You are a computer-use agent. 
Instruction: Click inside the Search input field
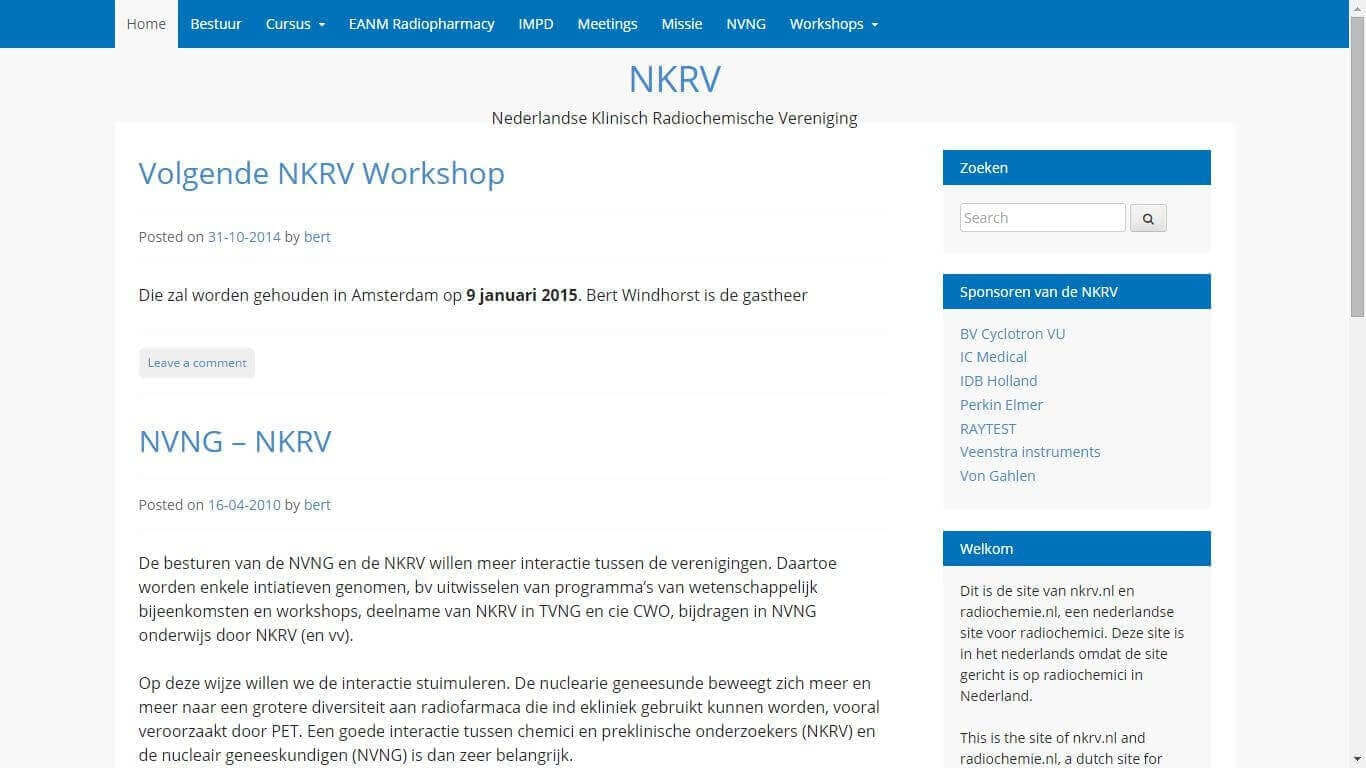point(1042,217)
